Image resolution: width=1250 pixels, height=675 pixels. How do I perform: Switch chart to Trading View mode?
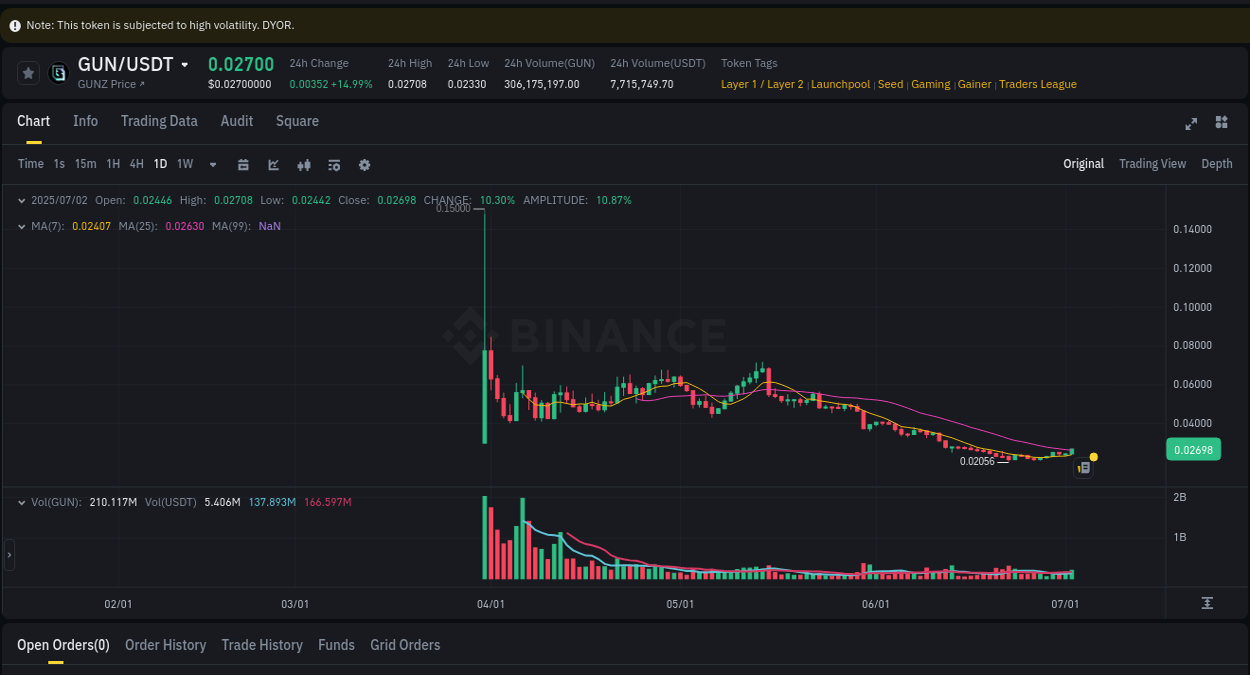[1152, 163]
